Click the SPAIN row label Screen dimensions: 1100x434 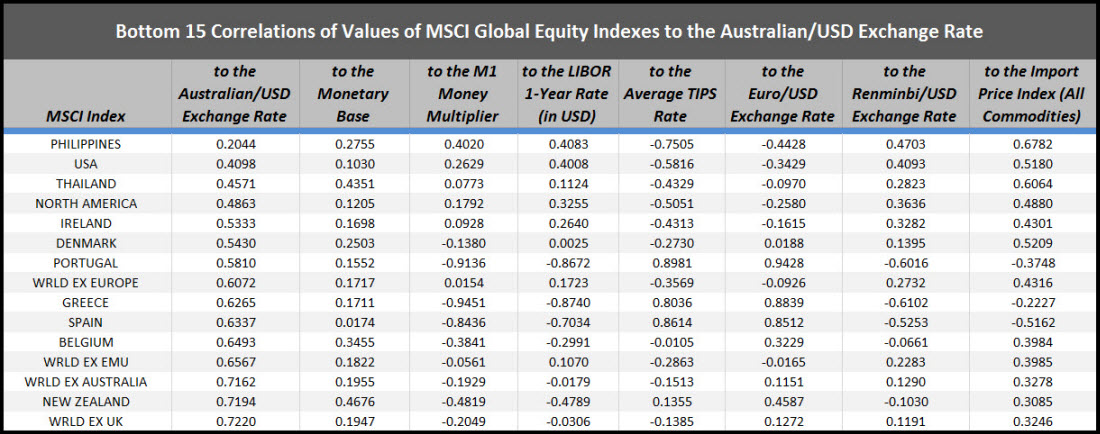tap(86, 323)
